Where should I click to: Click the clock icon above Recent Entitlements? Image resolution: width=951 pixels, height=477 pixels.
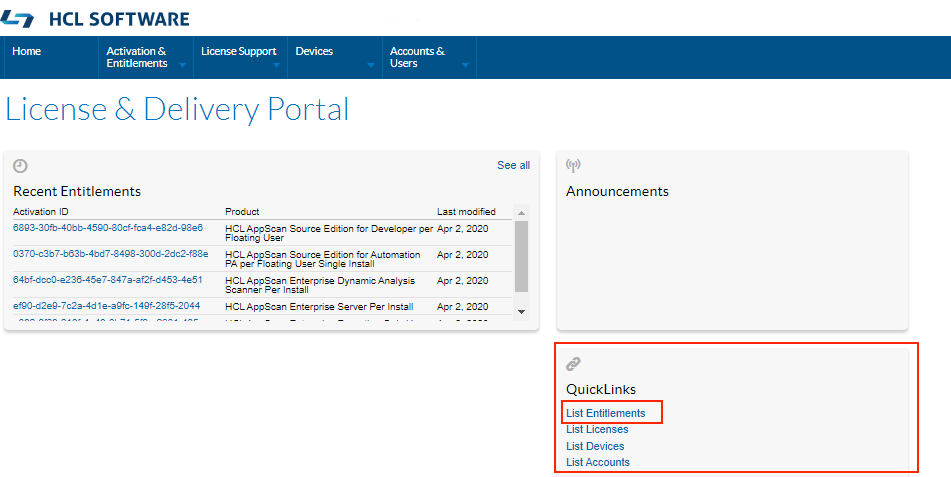pos(20,166)
